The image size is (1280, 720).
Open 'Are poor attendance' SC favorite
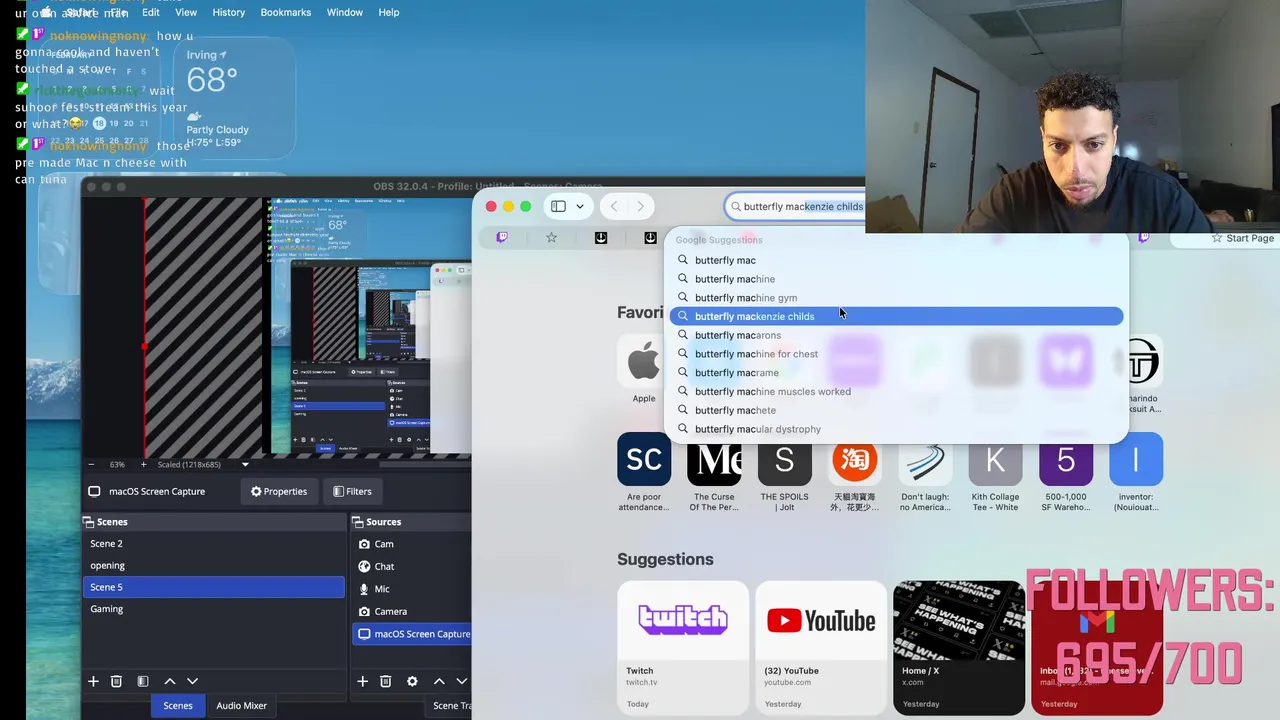click(644, 459)
